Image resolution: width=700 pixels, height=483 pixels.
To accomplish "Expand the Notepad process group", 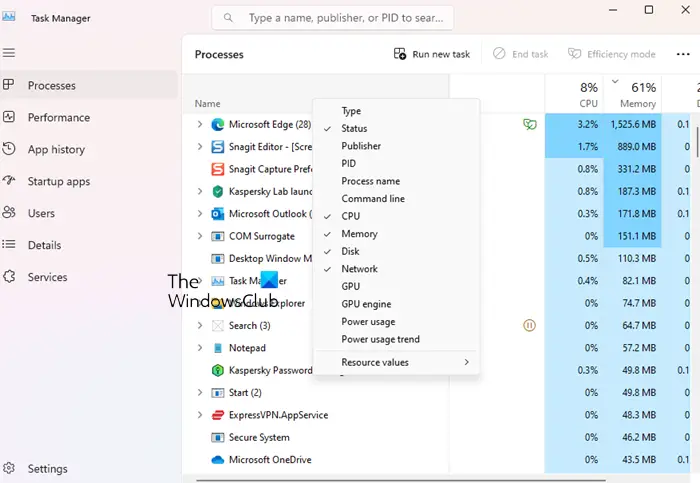I will coord(200,348).
